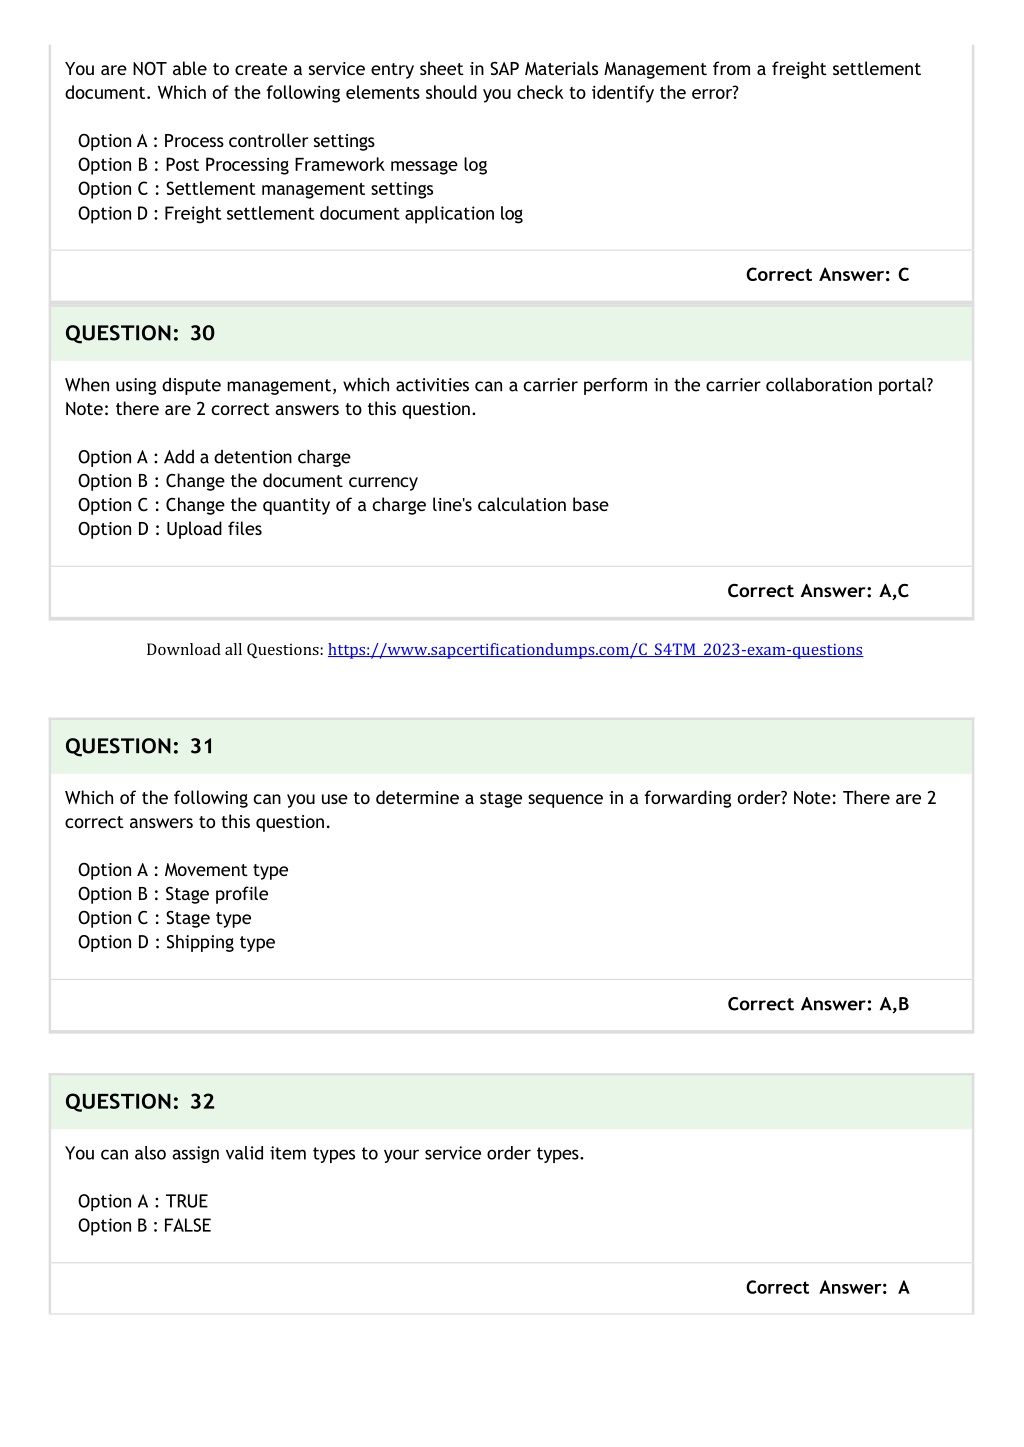
Task: Select Option C: Settlement management settings
Action: click(256, 189)
